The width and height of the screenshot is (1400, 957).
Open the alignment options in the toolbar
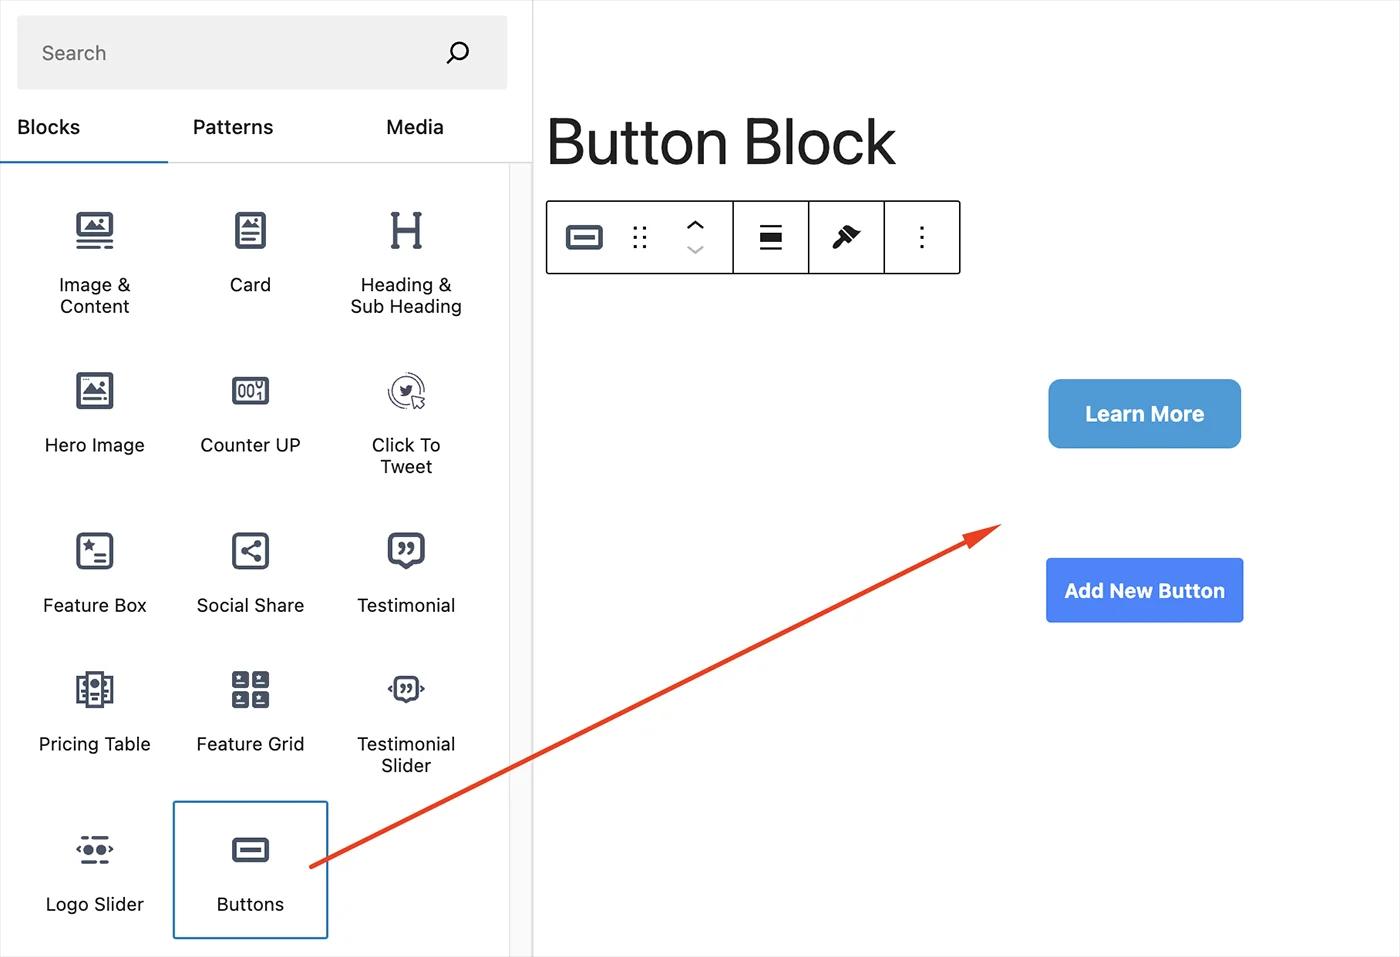770,237
